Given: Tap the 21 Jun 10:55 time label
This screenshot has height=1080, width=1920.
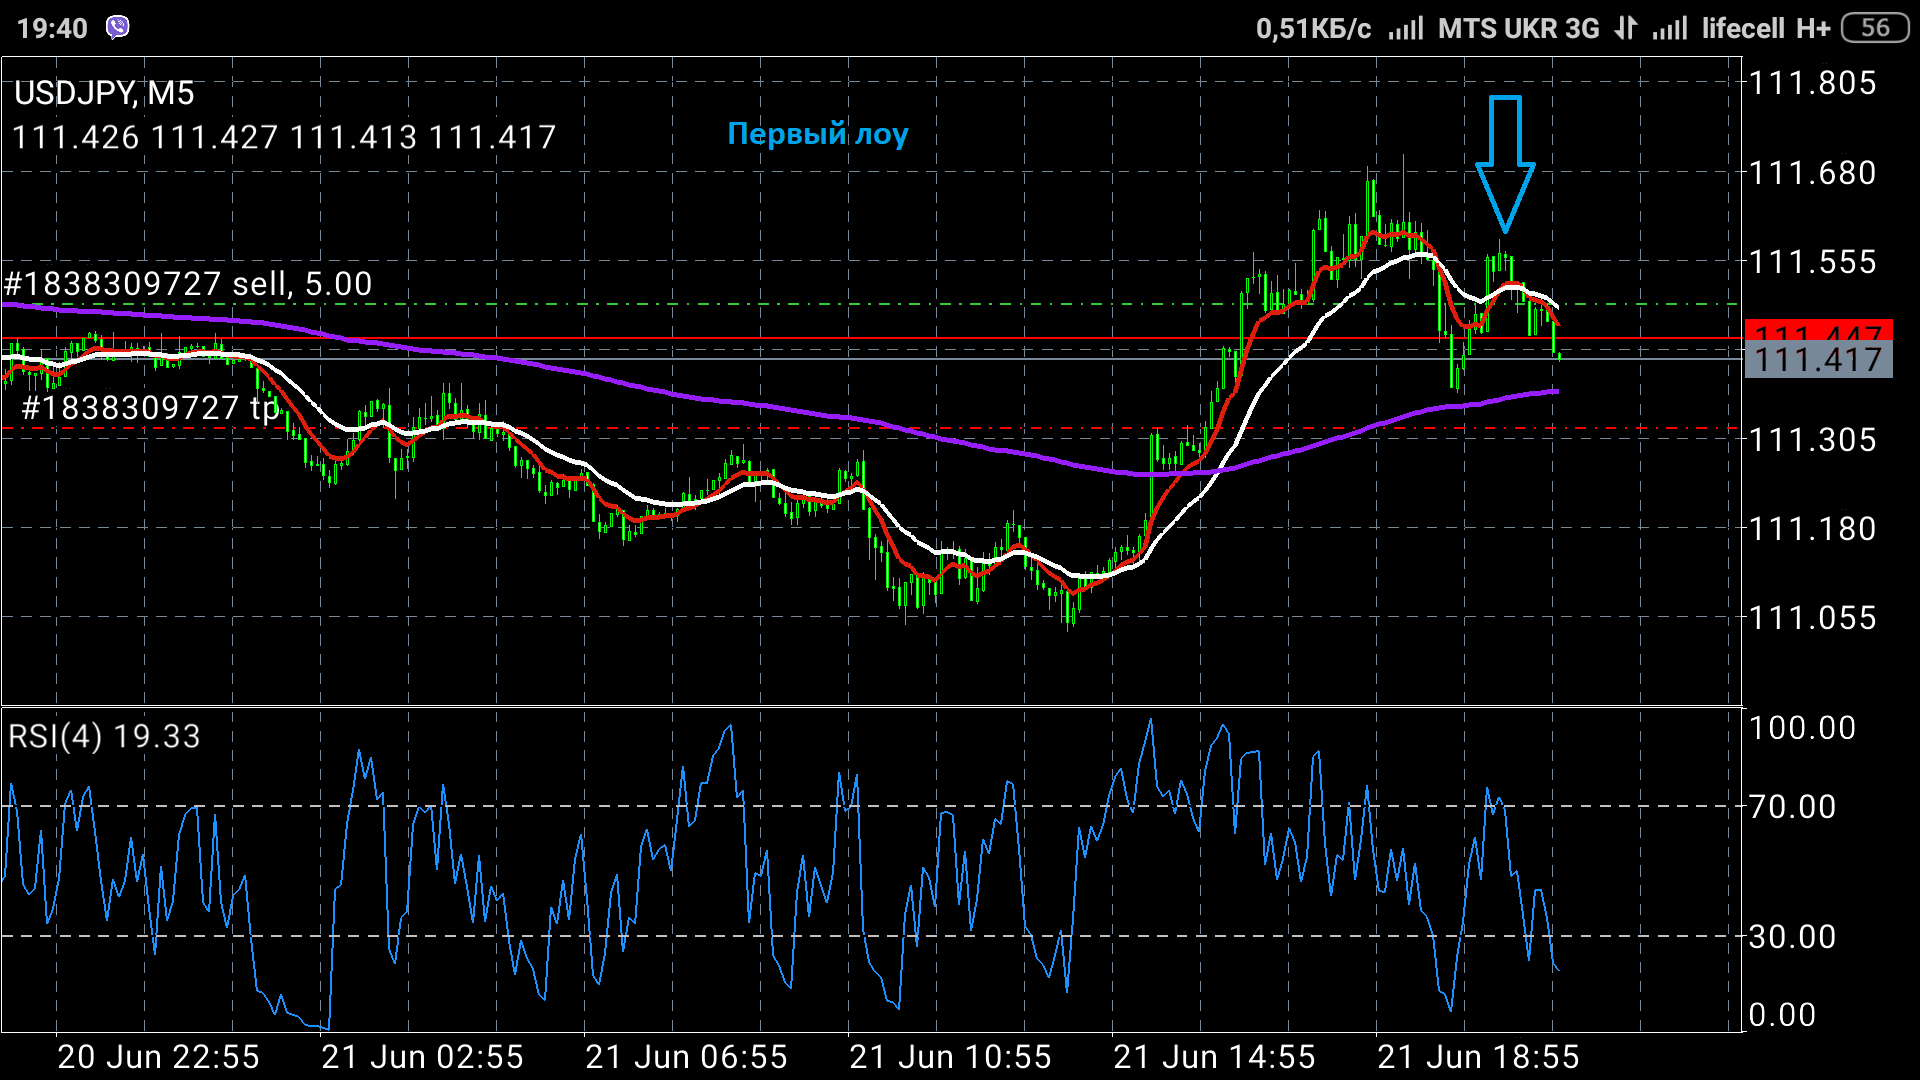Looking at the screenshot, I should click(950, 1057).
